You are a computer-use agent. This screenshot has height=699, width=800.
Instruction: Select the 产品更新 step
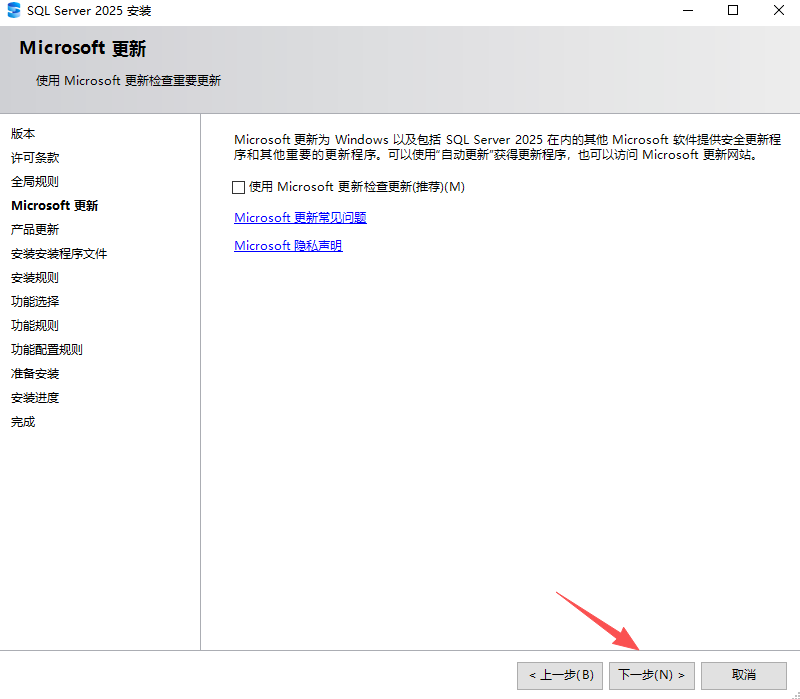(x=32, y=229)
